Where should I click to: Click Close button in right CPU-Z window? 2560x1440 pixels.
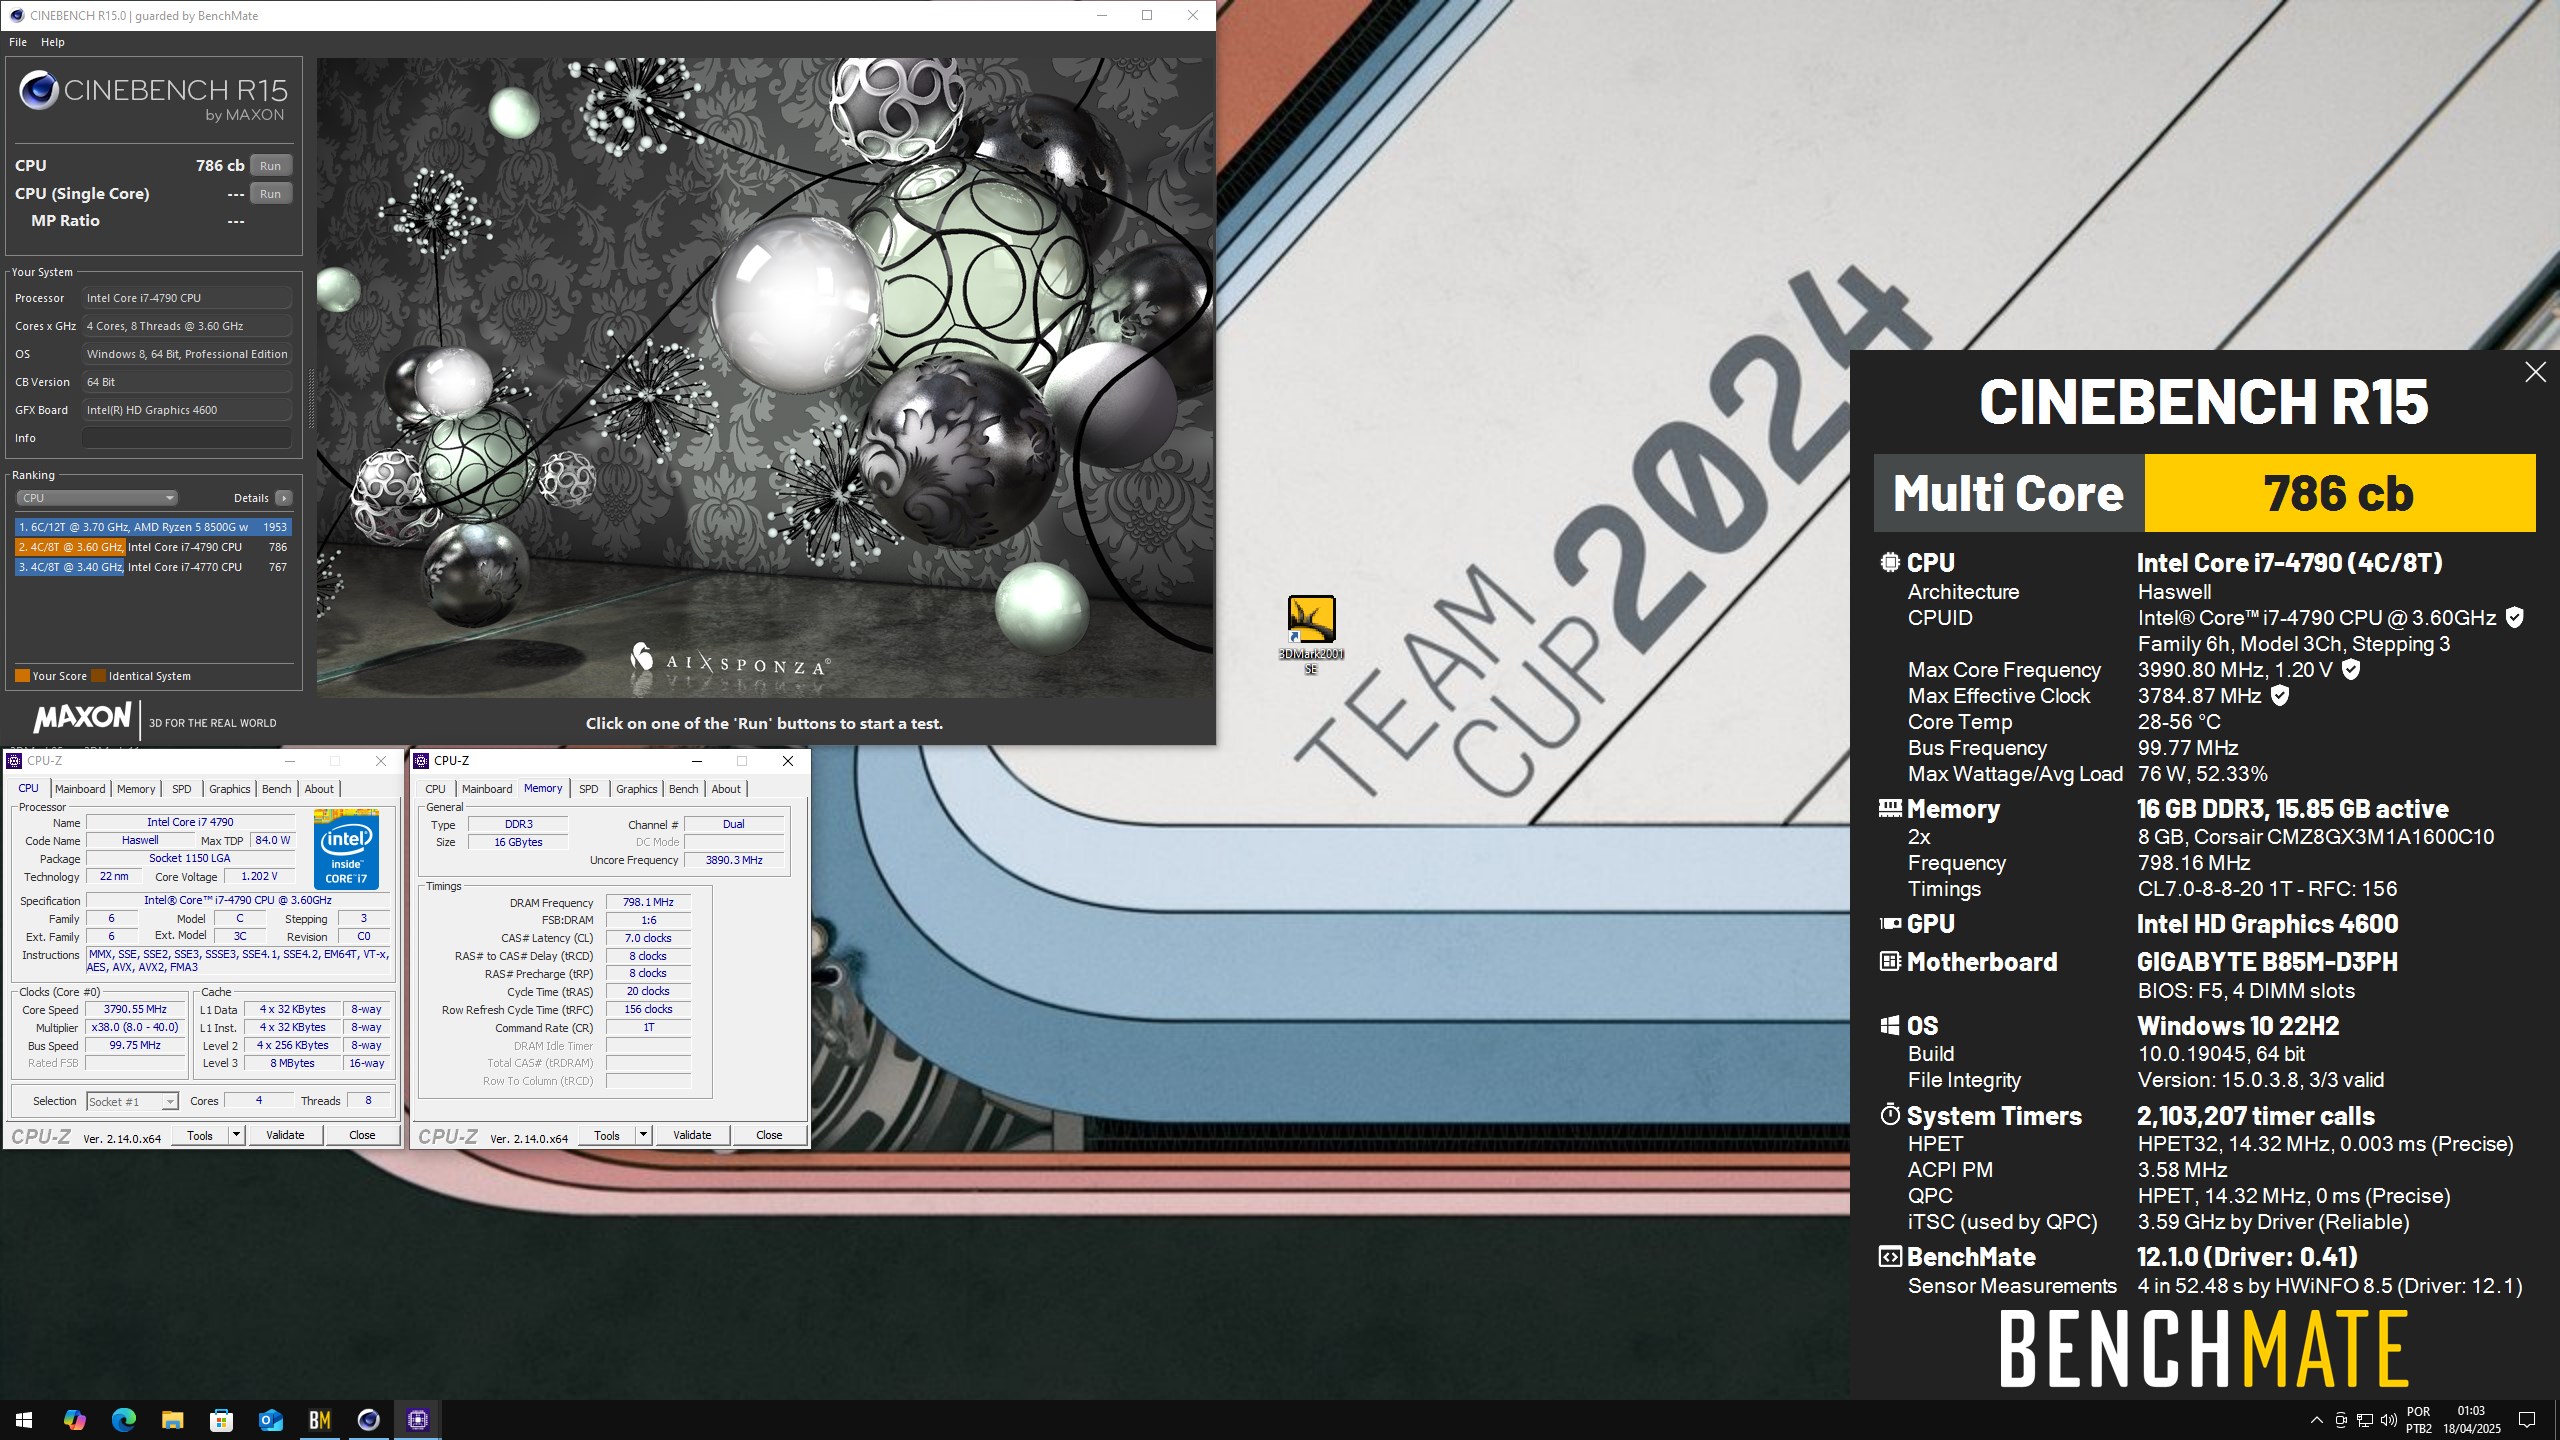(769, 1135)
